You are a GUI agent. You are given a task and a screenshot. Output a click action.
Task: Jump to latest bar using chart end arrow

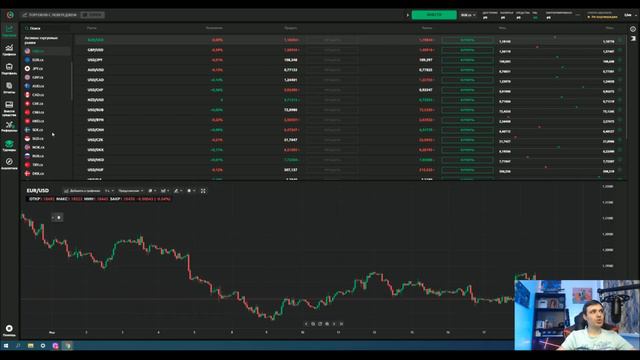(341, 324)
